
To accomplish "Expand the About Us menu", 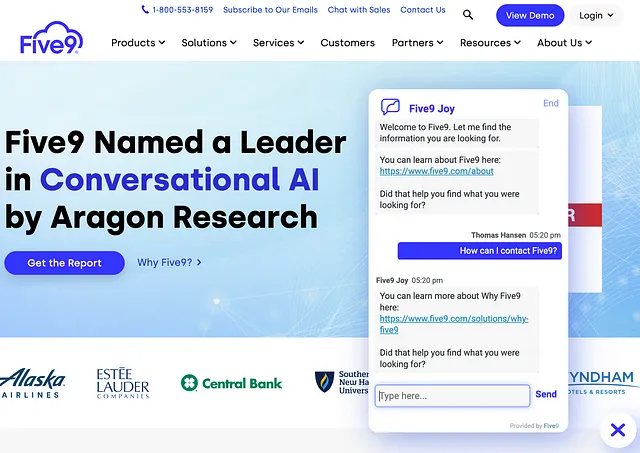I will 564,42.
